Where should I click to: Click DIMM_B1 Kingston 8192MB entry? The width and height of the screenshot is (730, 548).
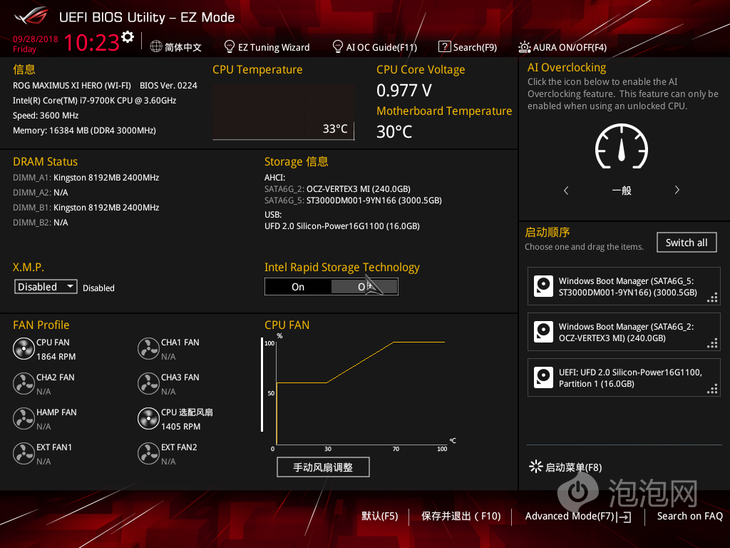click(x=86, y=207)
